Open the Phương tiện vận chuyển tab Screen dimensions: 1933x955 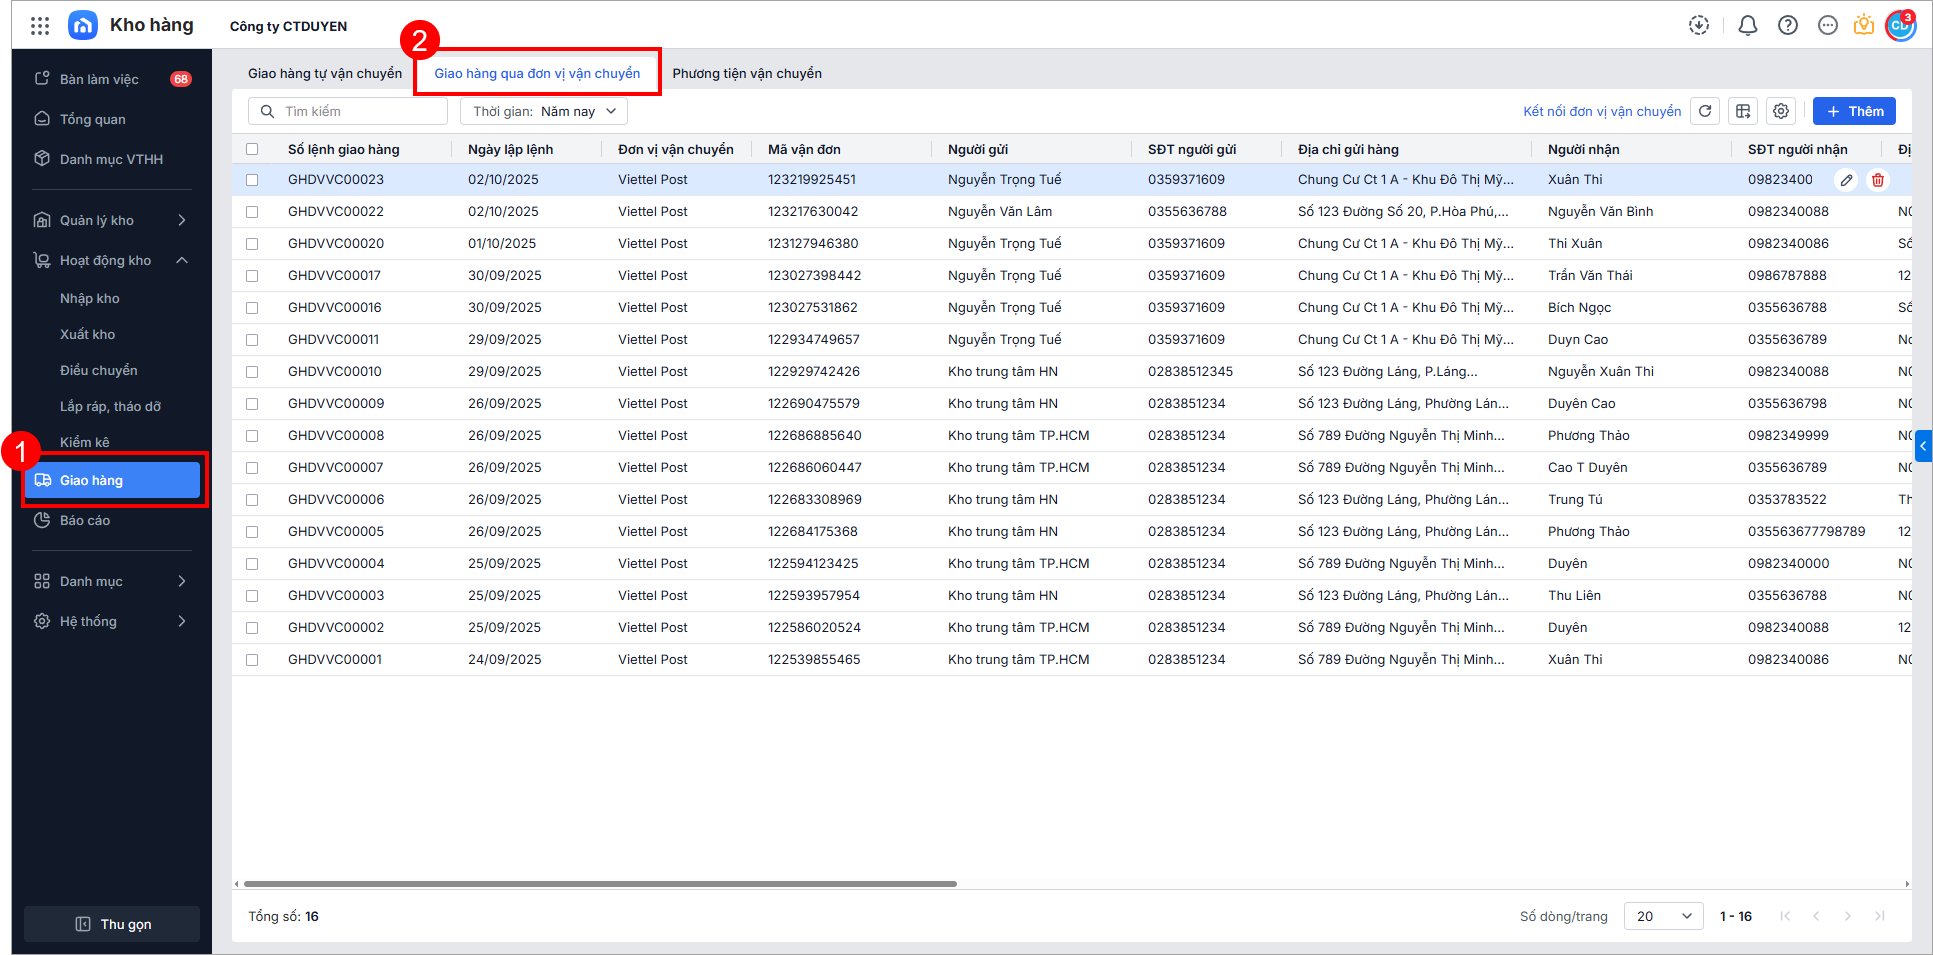tap(747, 73)
